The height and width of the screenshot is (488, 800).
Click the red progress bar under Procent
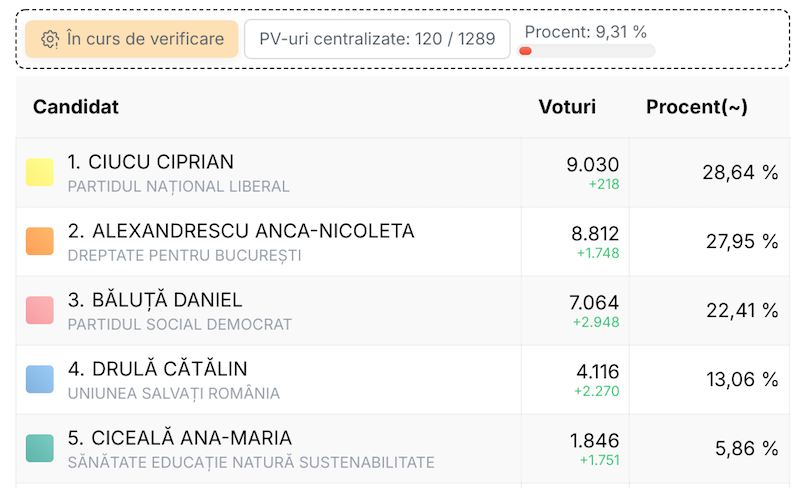[526, 51]
